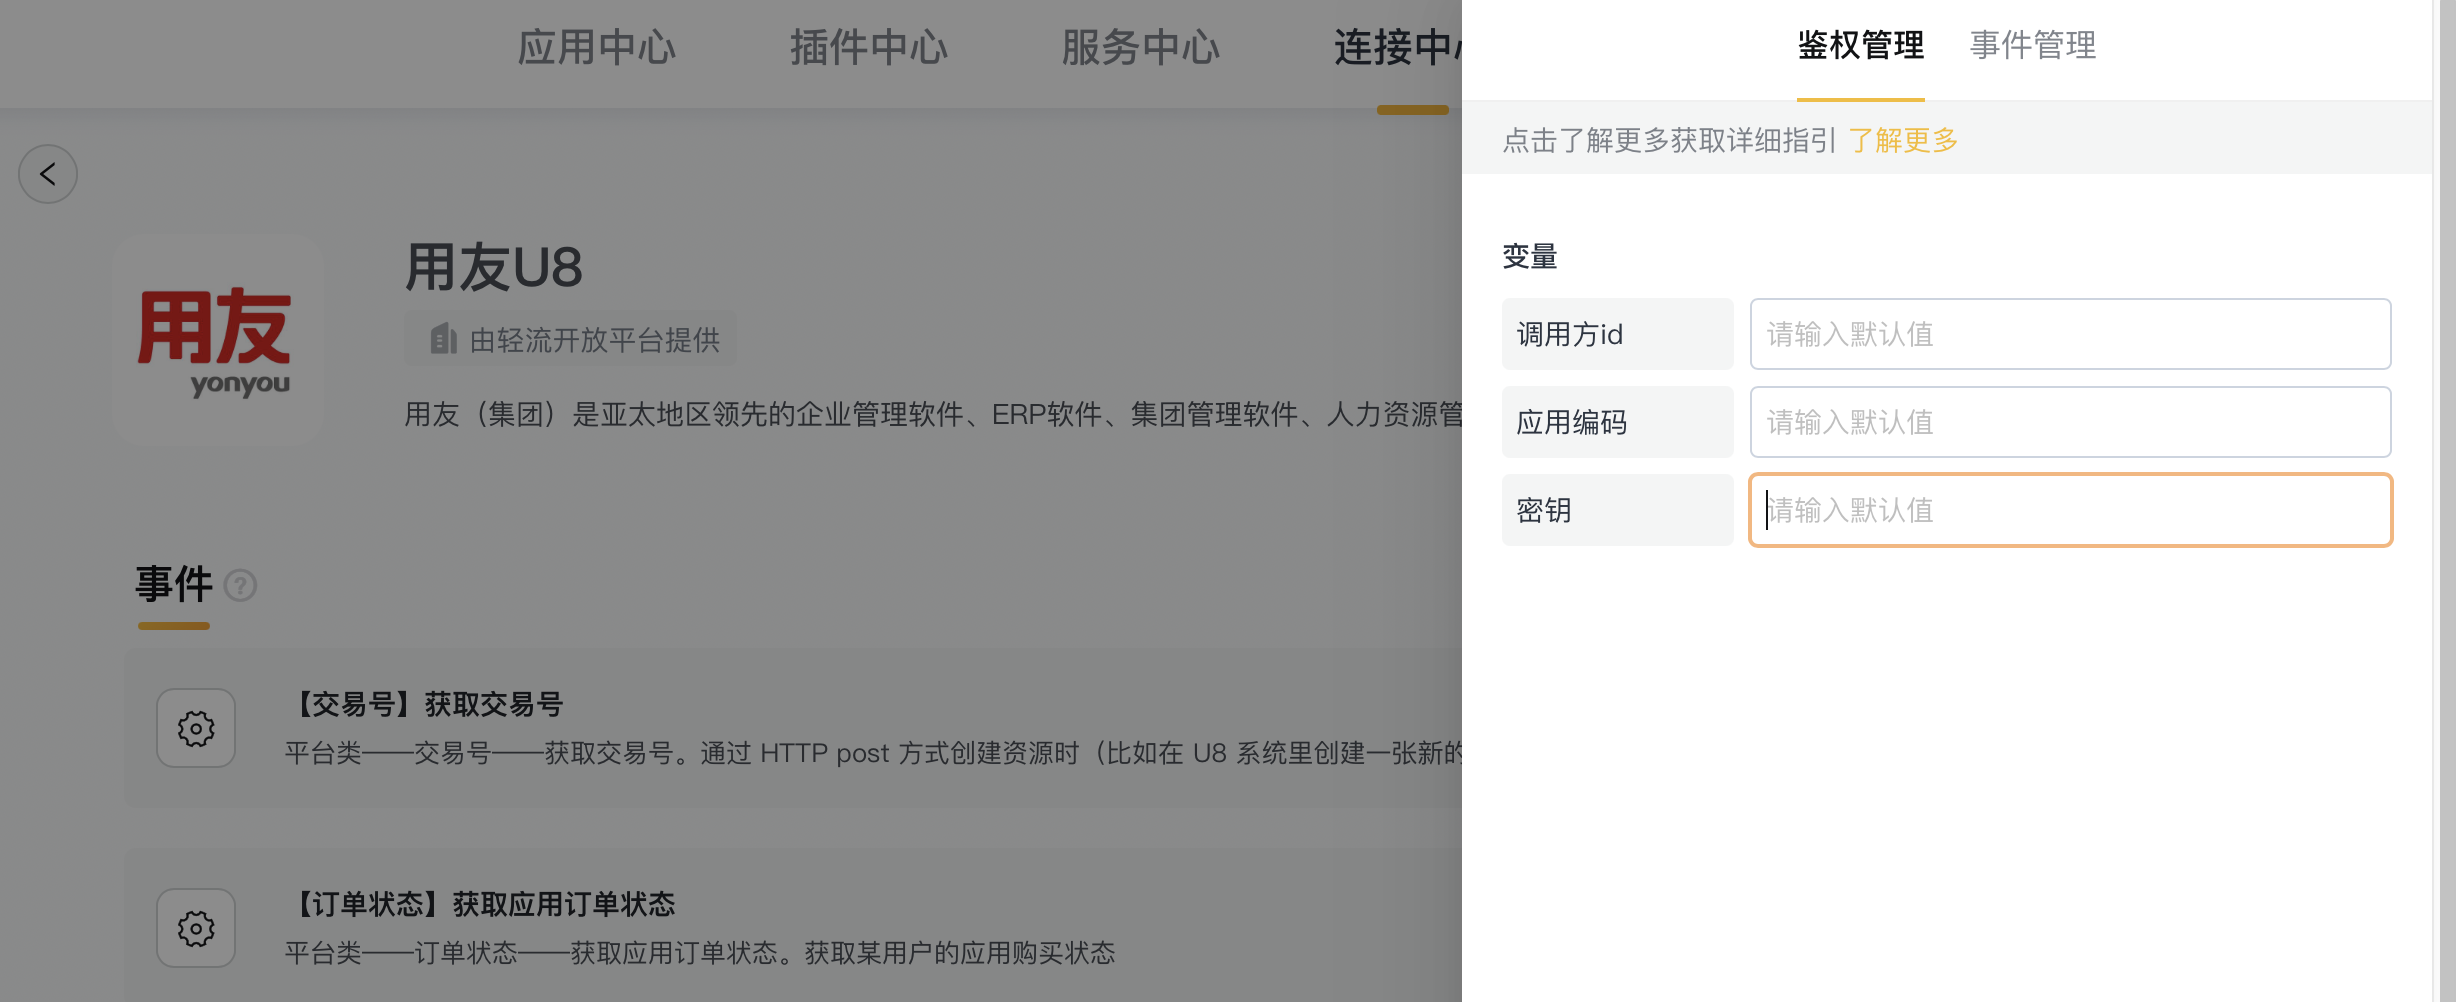Click the 变量 section heading
The height and width of the screenshot is (1002, 2456).
1530,257
